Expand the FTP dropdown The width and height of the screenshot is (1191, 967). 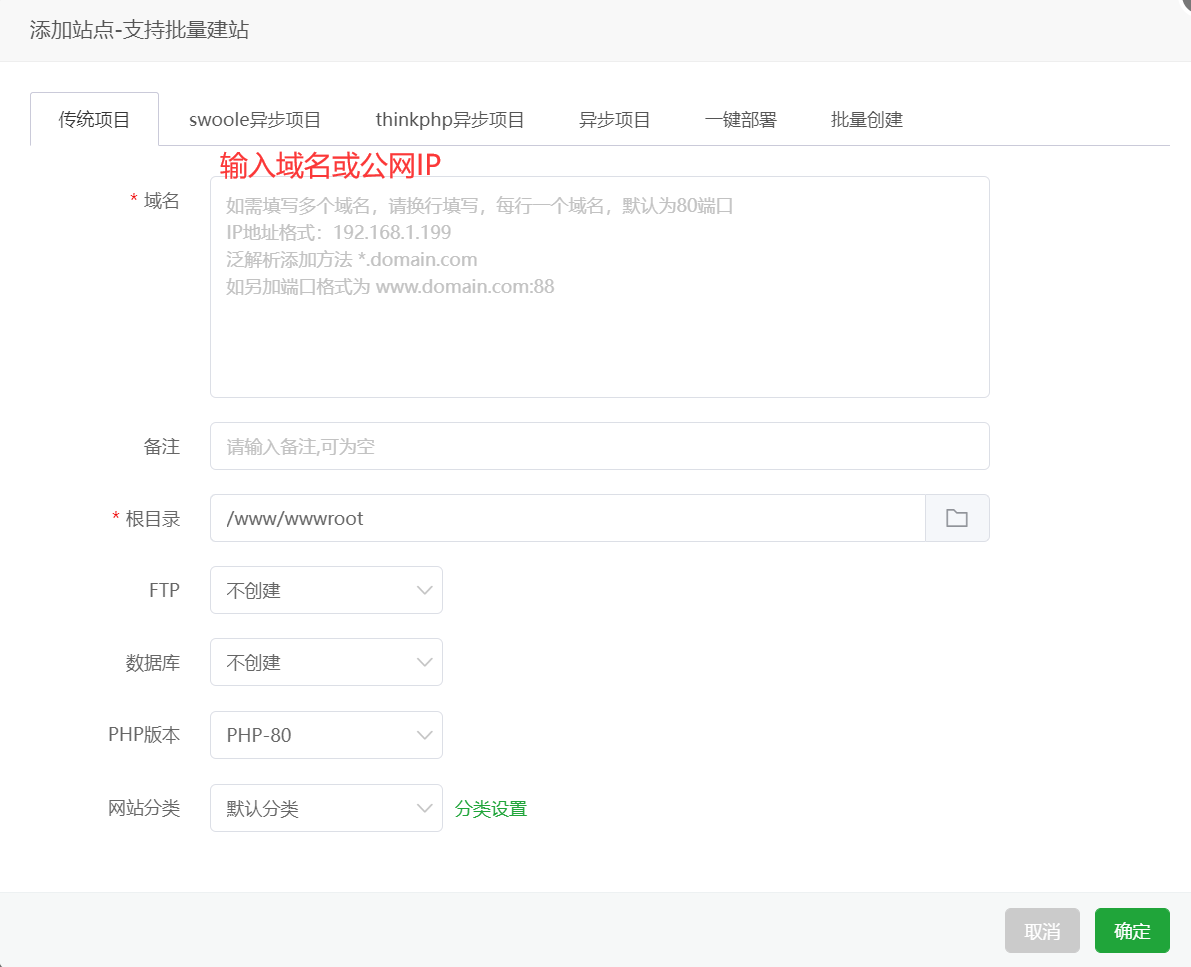[326, 590]
